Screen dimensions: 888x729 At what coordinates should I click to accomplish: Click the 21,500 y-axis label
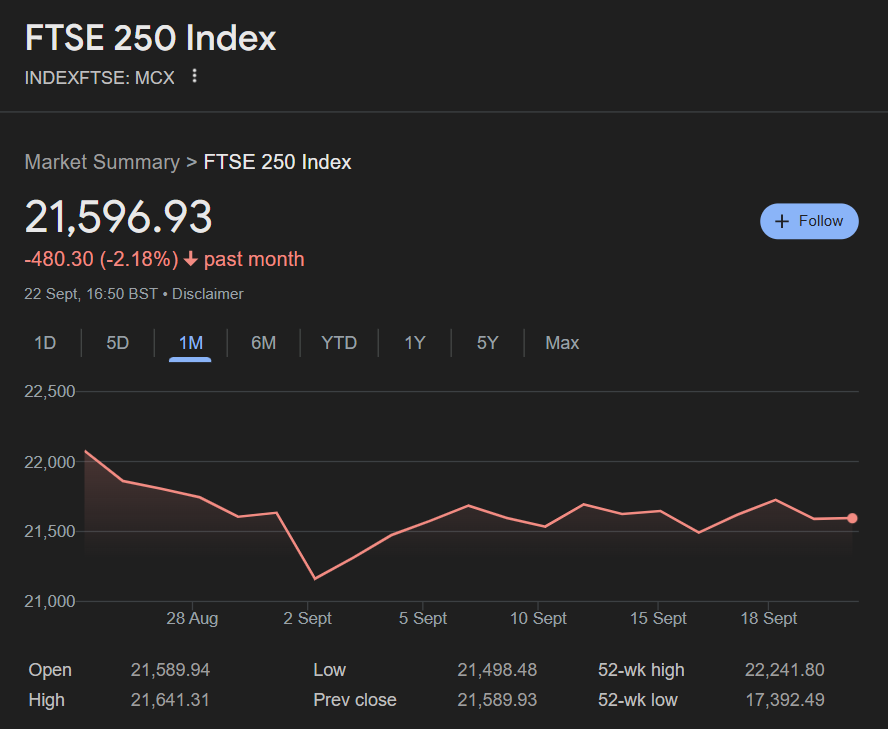(x=49, y=531)
